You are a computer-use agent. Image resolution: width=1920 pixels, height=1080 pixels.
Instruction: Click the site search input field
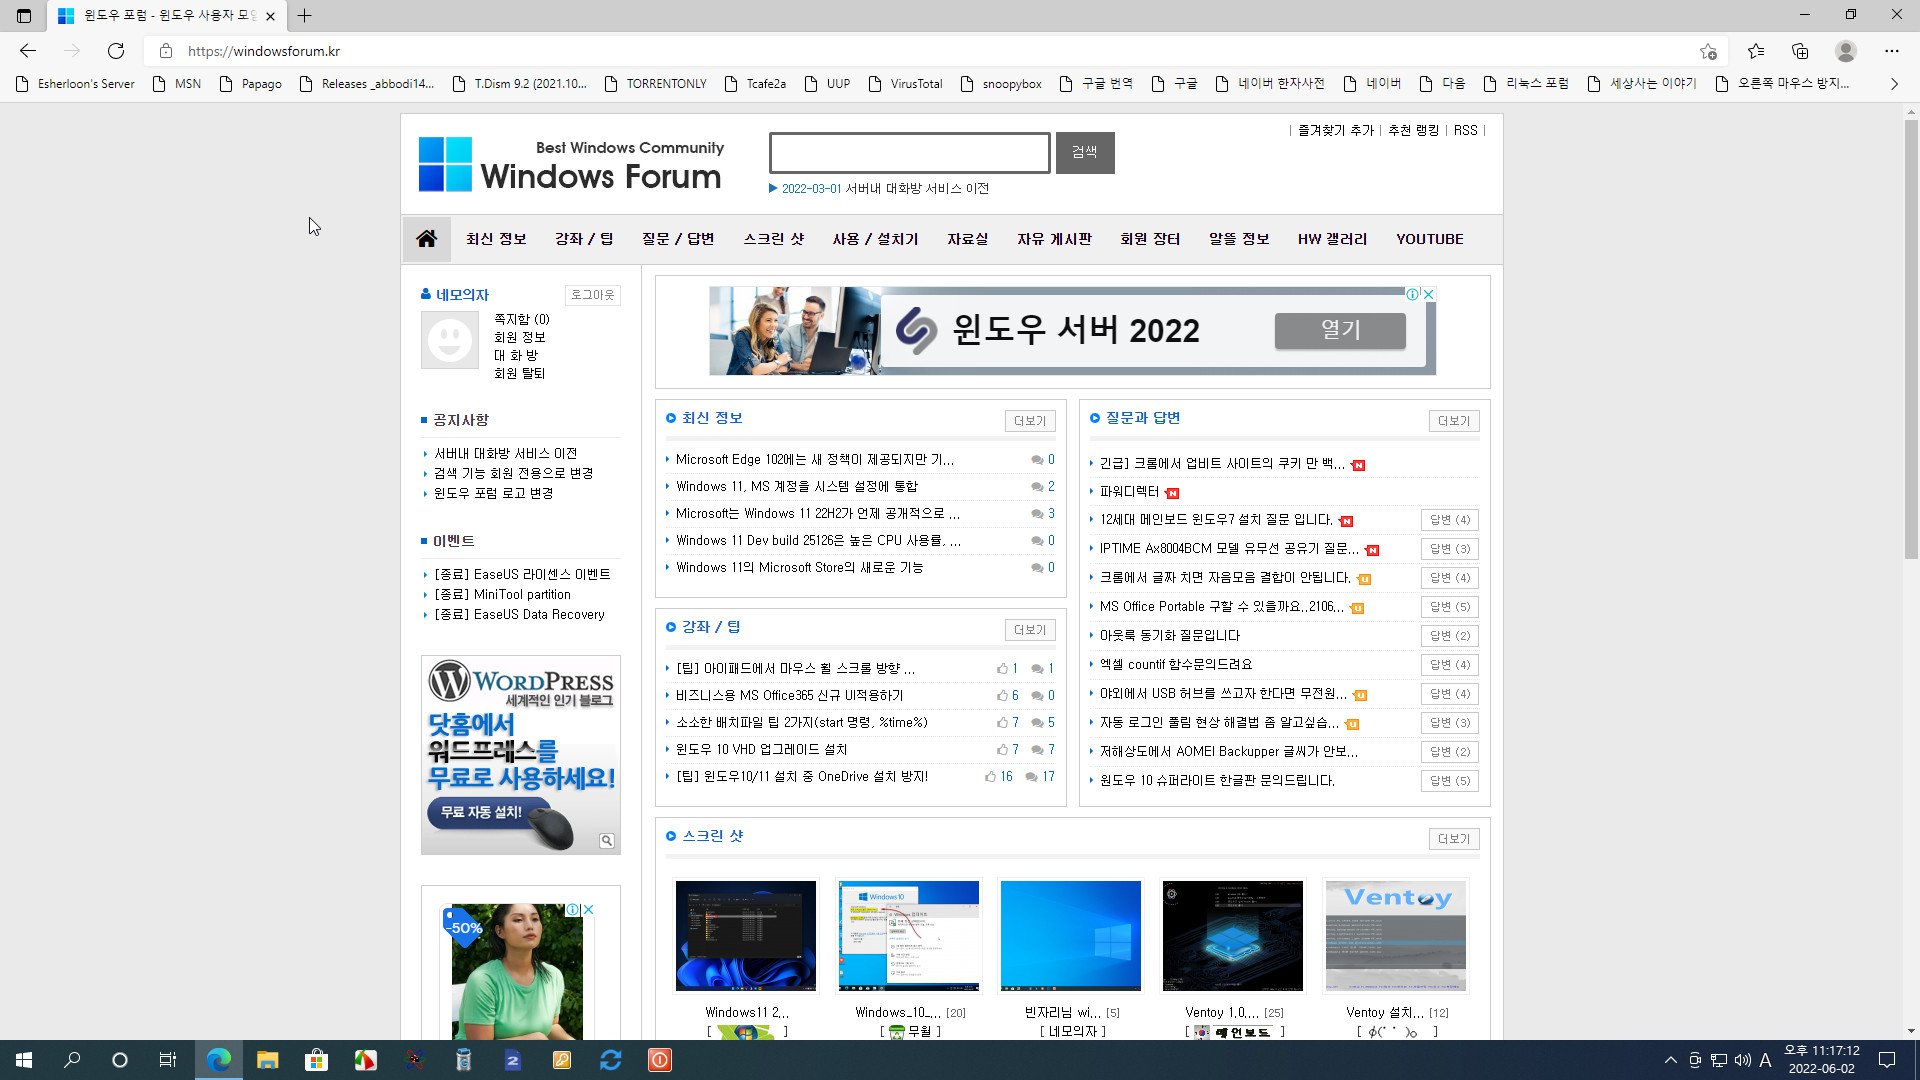(910, 153)
